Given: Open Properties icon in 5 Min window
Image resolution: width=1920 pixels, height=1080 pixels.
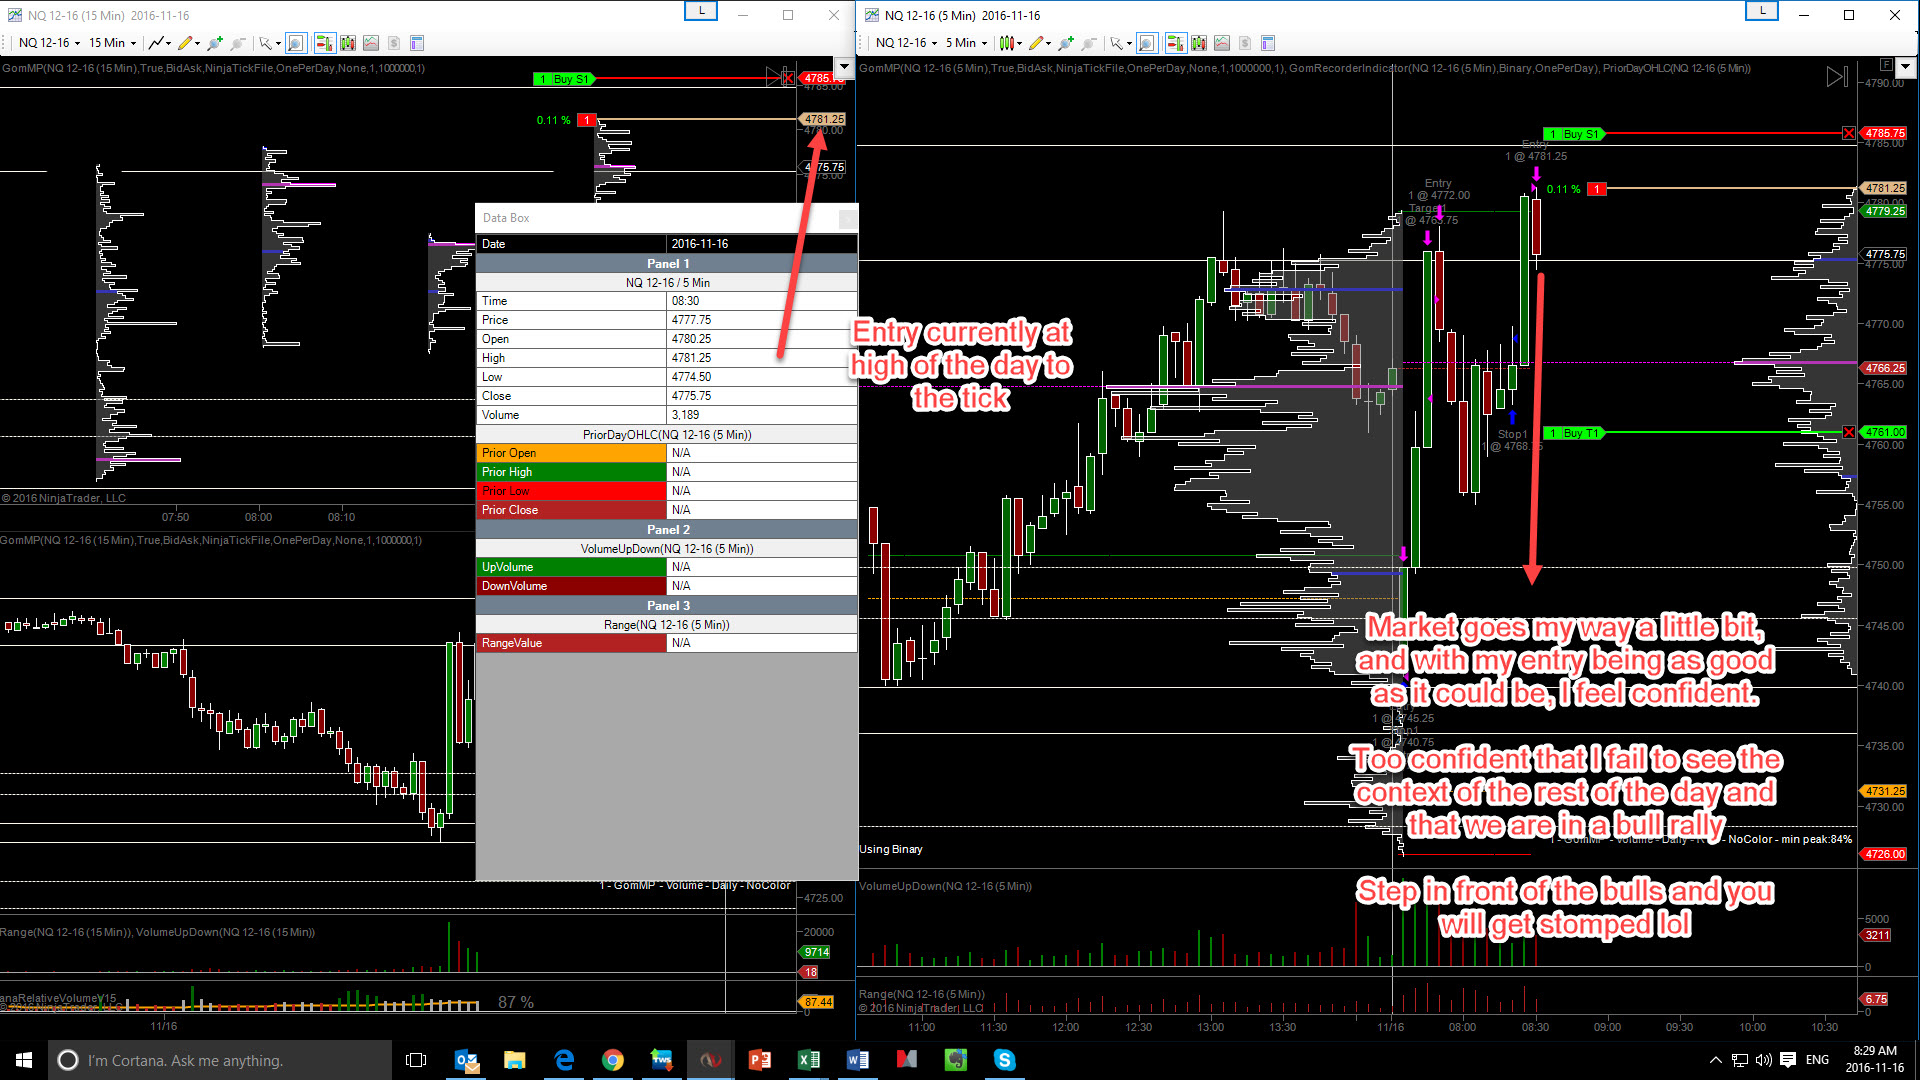Looking at the screenshot, I should [x=1268, y=43].
